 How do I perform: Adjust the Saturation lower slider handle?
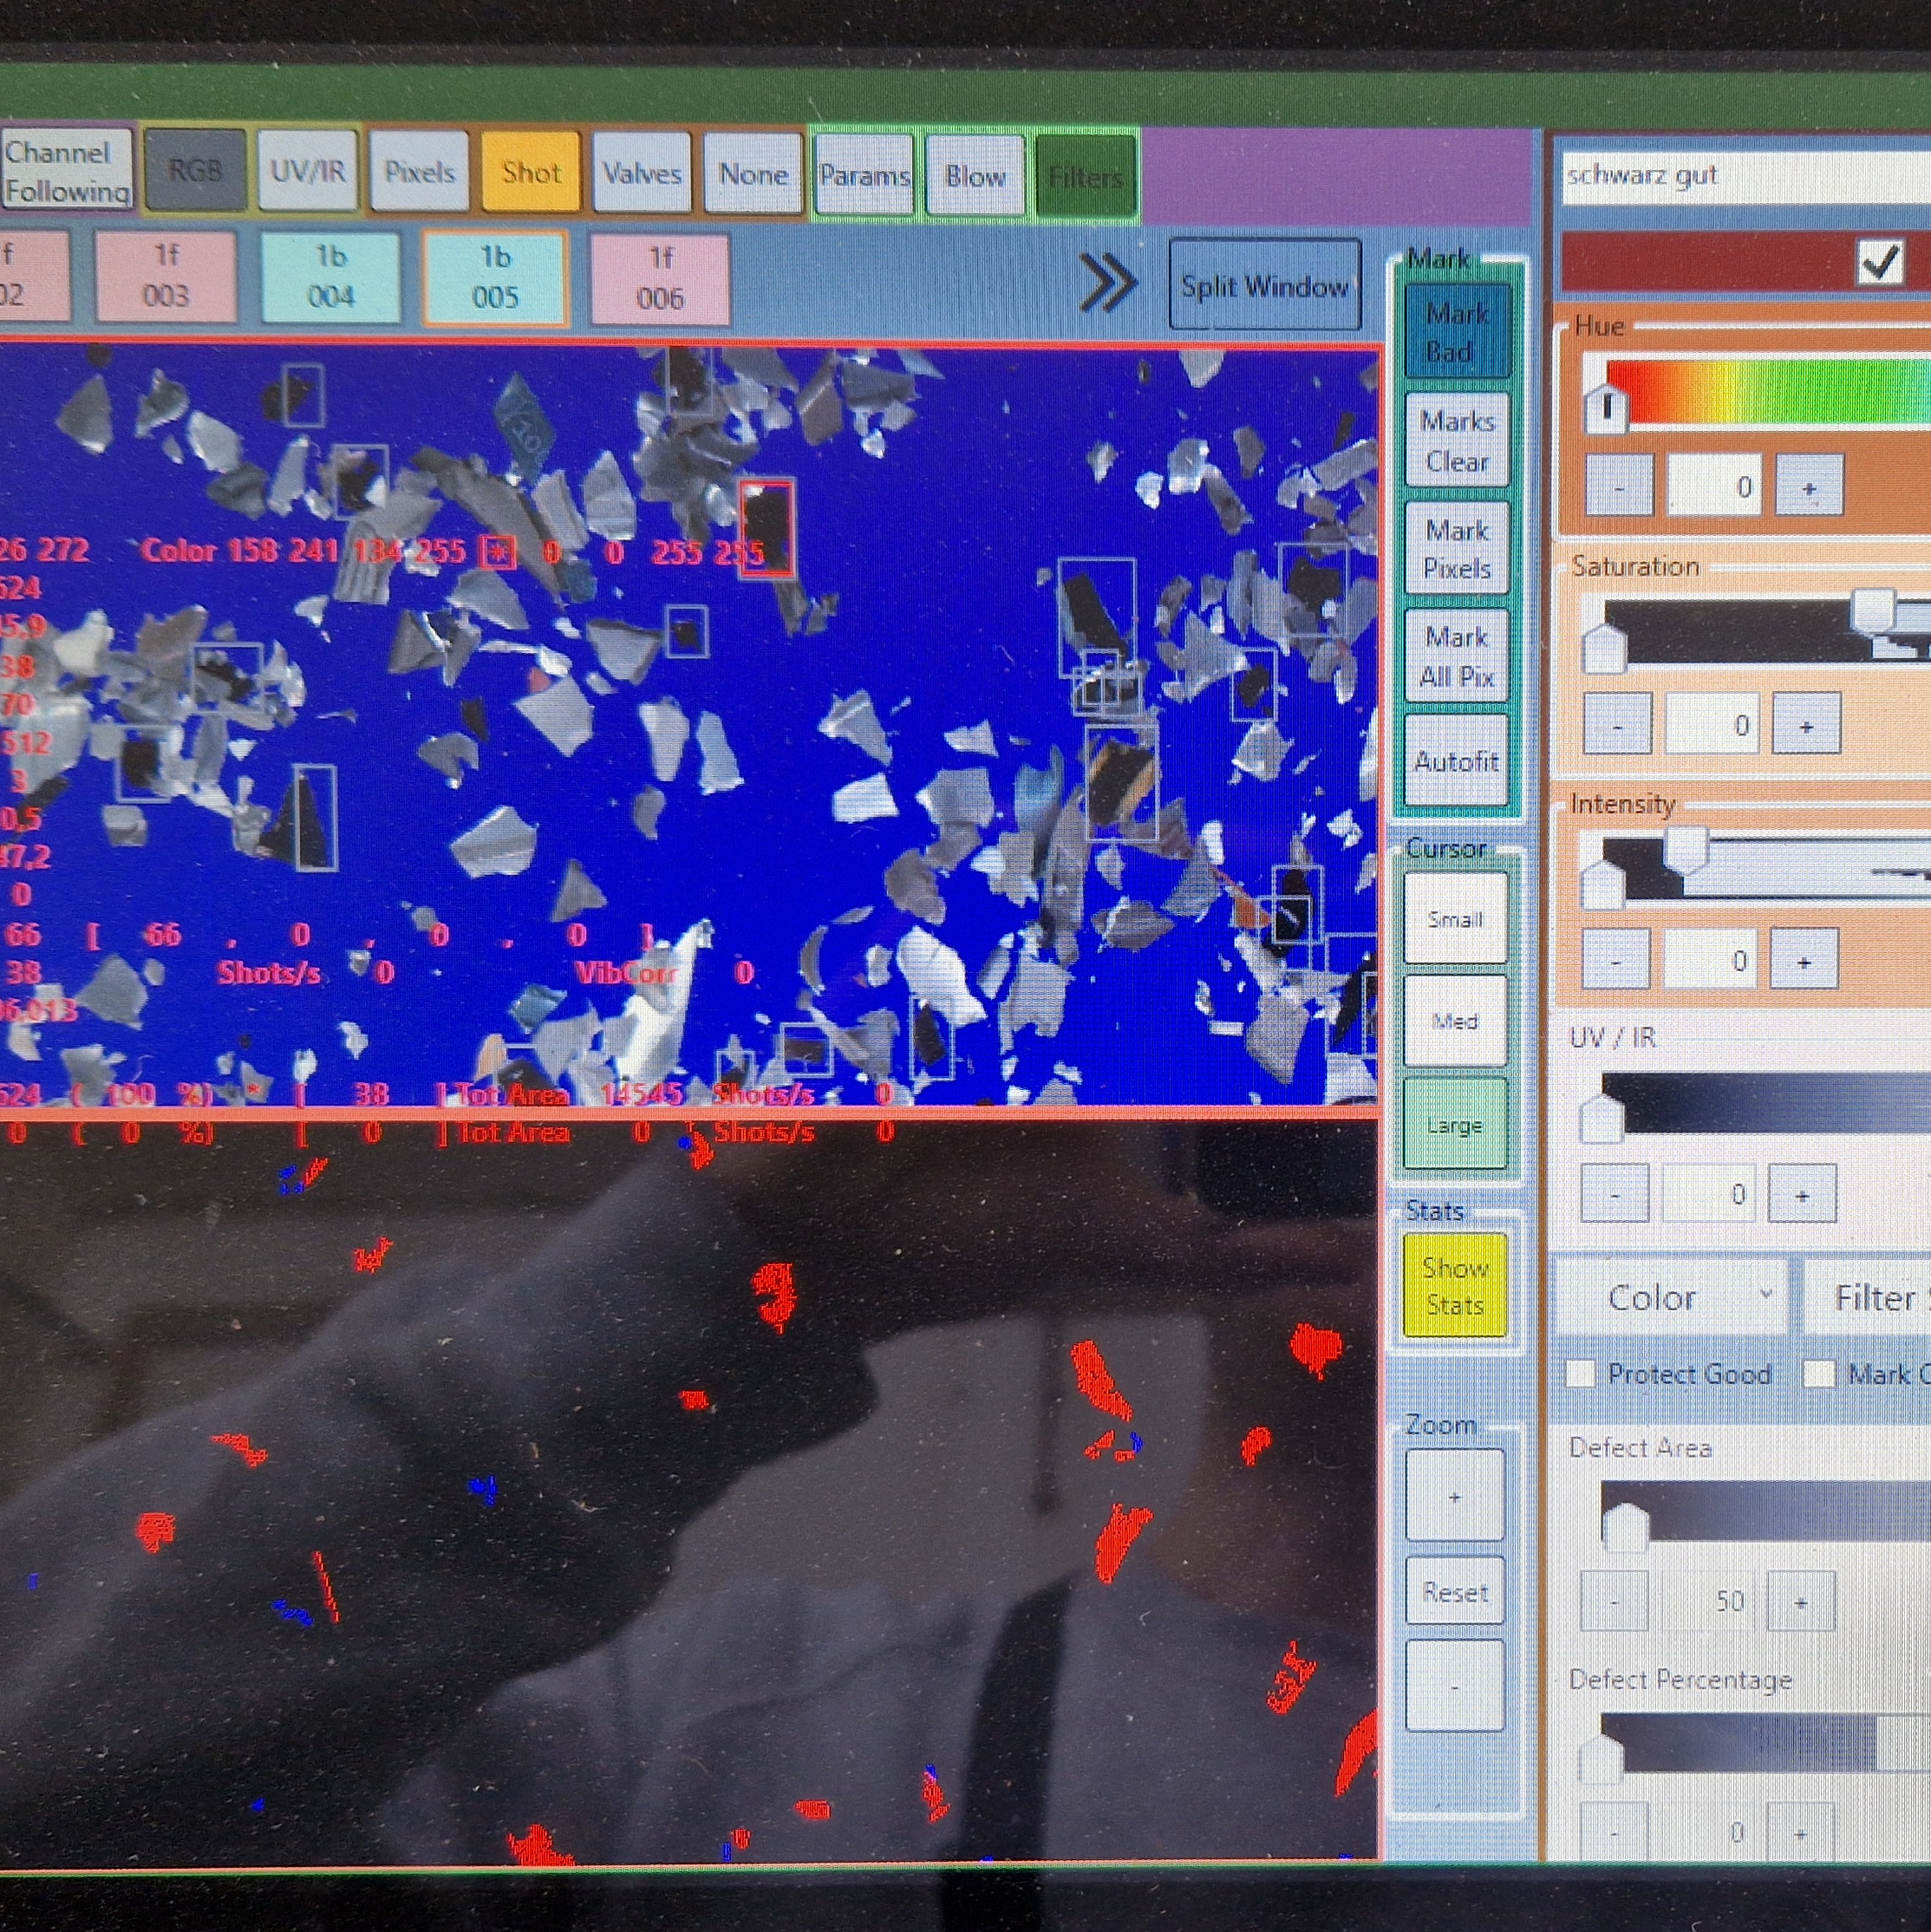pos(1604,650)
